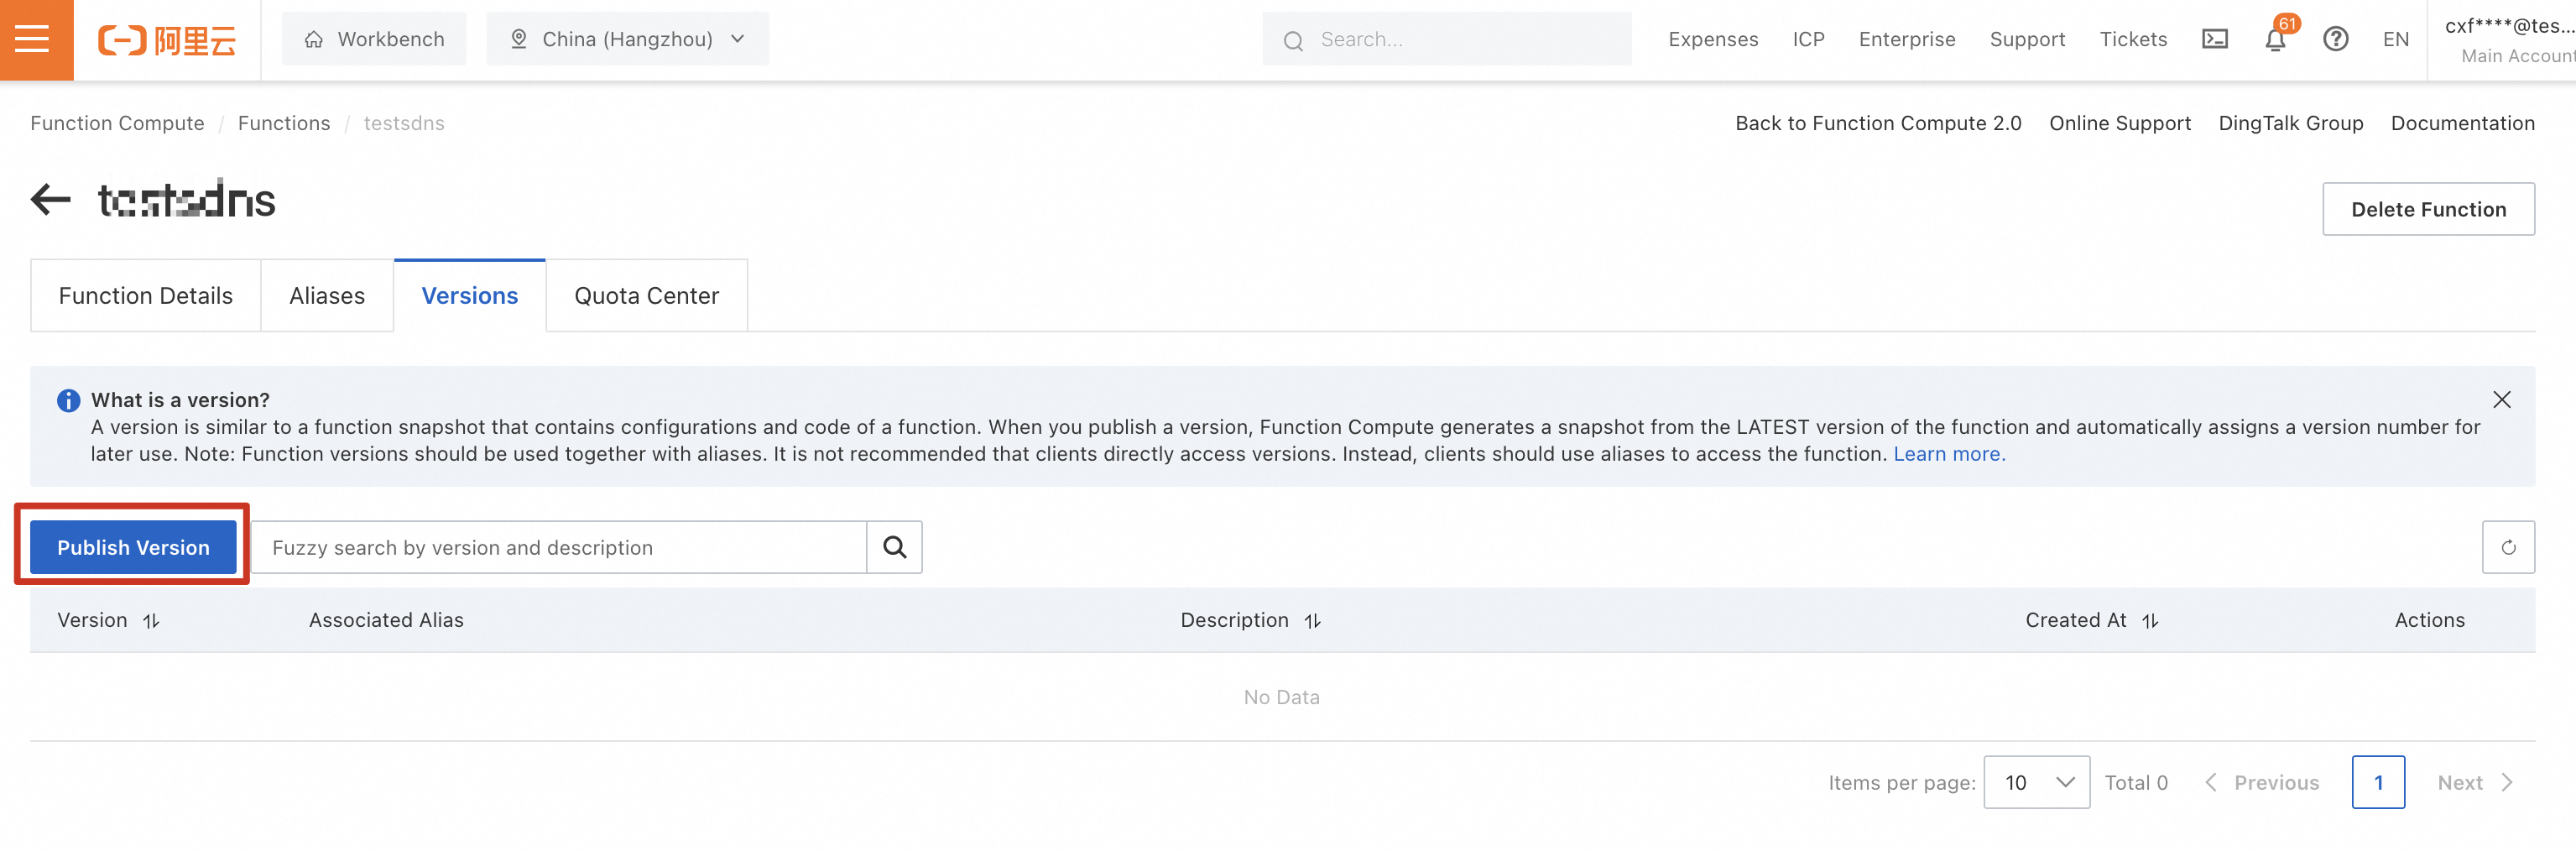2576x851 pixels.
Task: Open the items per page dropdown
Action: pos(2036,782)
